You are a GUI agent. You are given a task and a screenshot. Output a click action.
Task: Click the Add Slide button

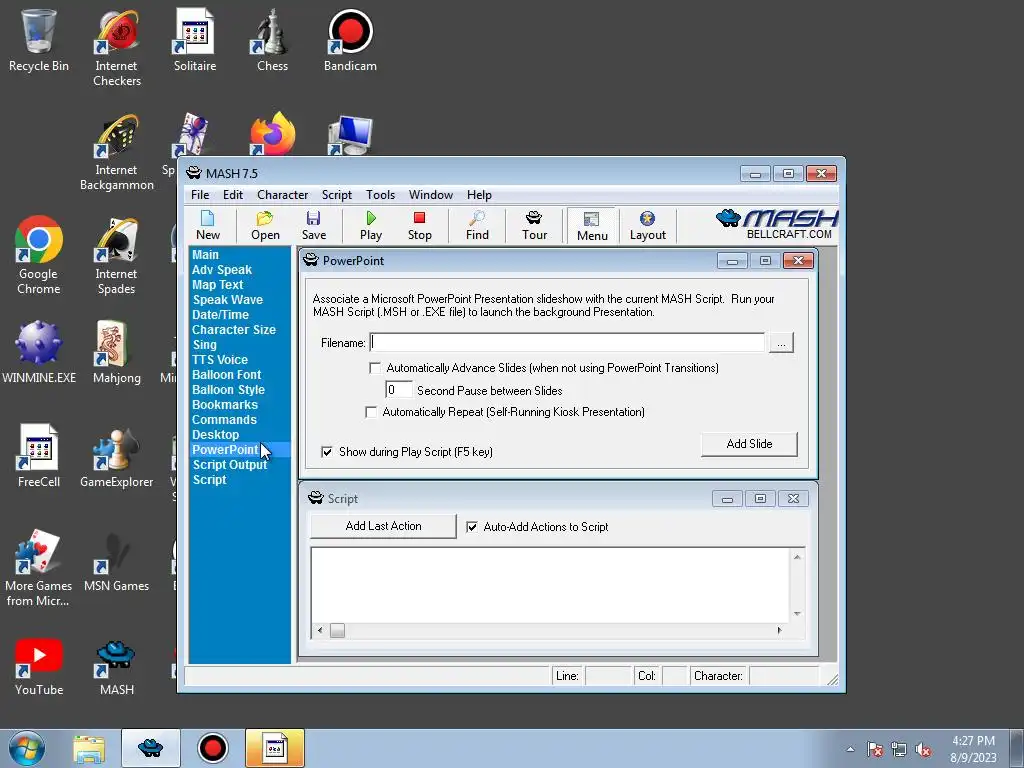pyautogui.click(x=749, y=444)
